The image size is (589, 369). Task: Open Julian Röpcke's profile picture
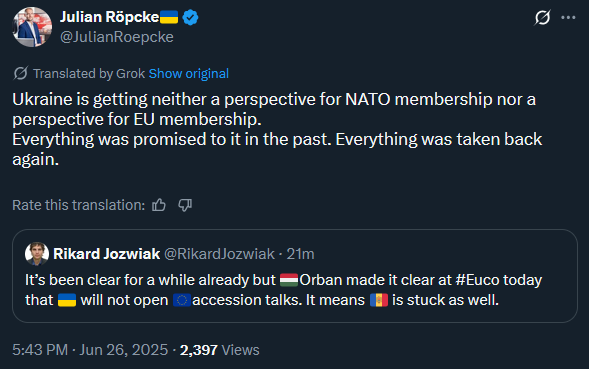pos(32,27)
